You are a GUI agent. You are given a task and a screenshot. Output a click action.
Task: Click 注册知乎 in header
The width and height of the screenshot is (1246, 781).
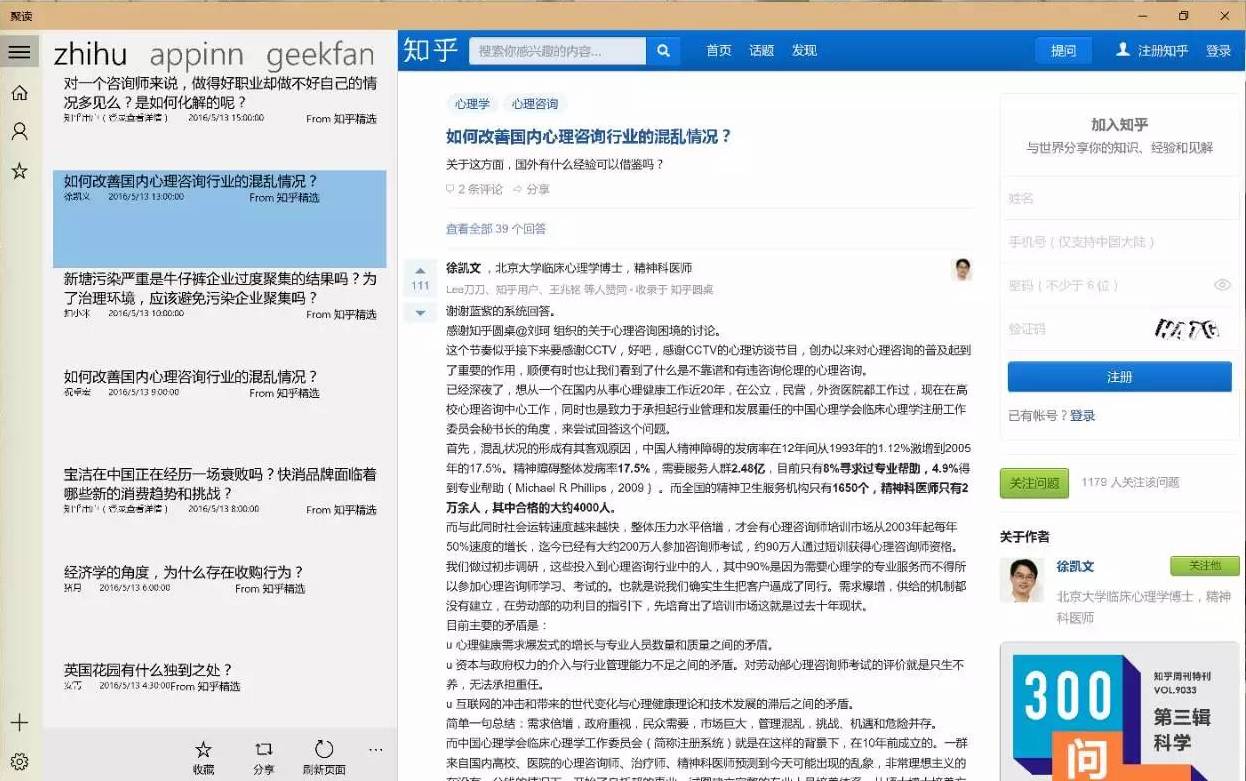[x=1152, y=50]
